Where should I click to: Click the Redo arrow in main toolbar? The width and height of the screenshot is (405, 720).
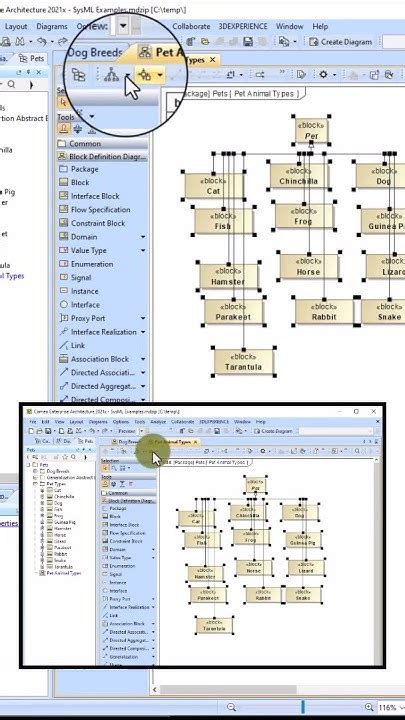point(63,42)
